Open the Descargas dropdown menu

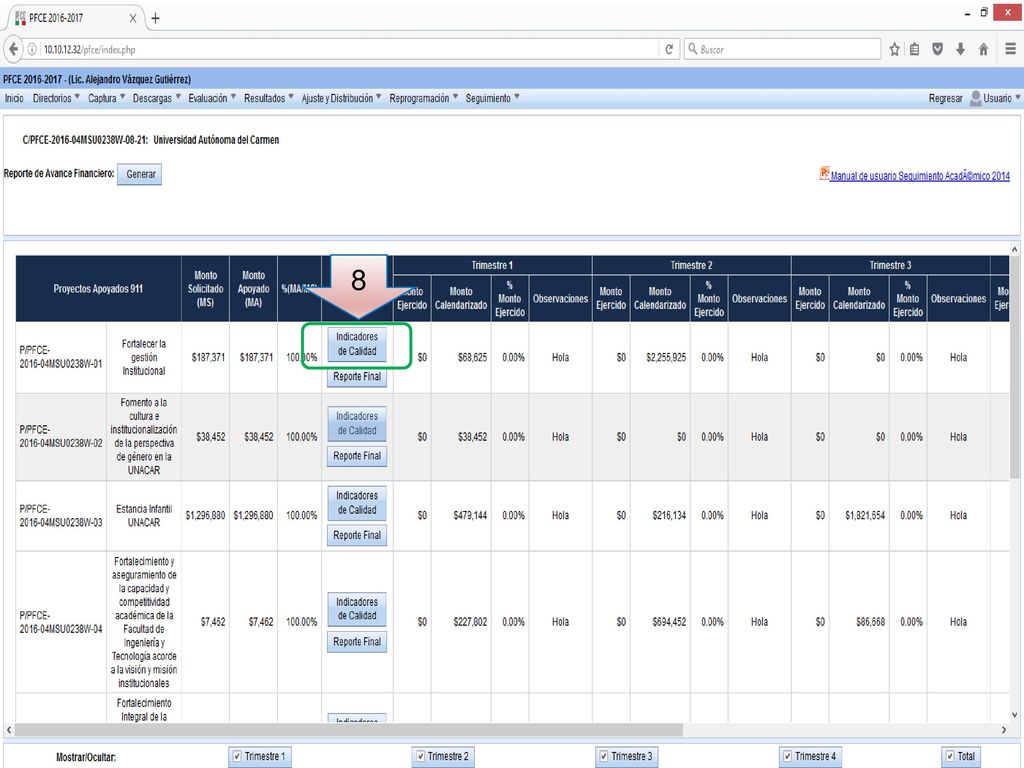(157, 98)
